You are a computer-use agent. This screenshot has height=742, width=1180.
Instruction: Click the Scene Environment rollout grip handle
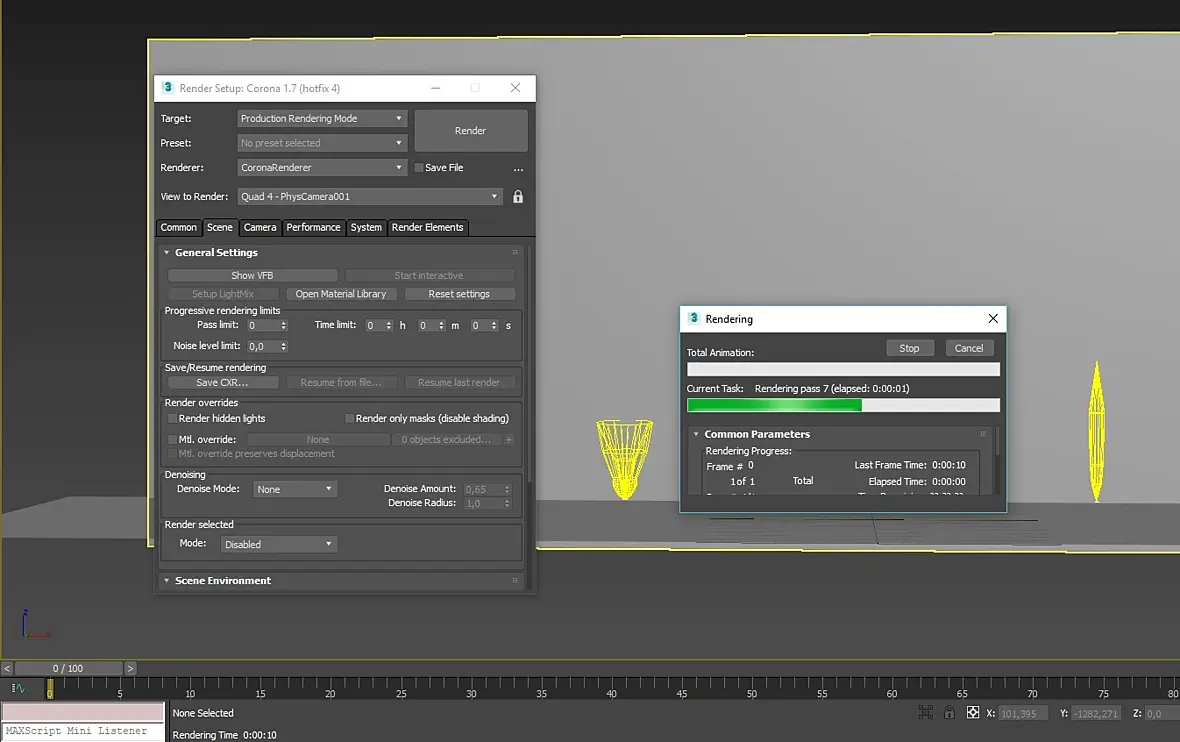pos(515,580)
